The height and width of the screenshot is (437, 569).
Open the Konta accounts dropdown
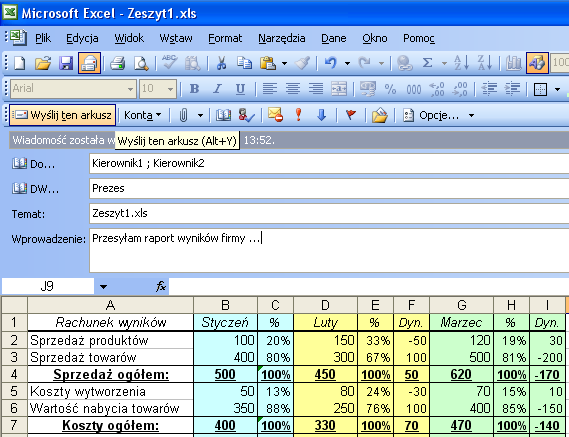(143, 115)
